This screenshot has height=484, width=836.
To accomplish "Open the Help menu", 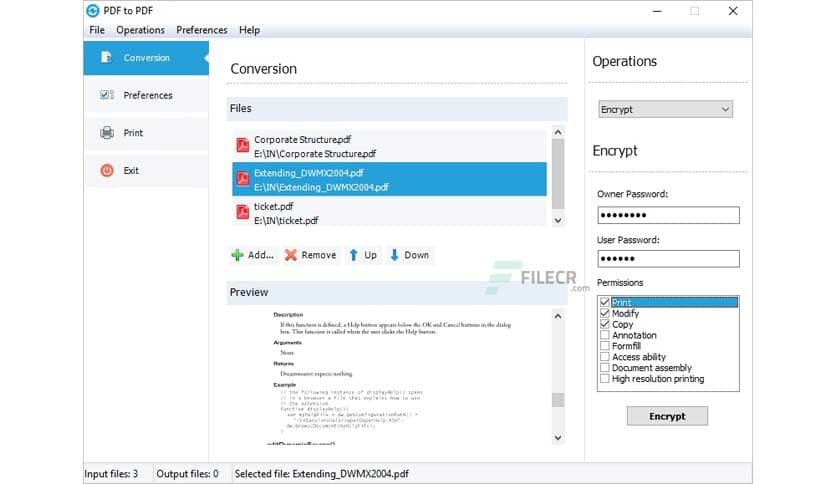I will coord(249,30).
